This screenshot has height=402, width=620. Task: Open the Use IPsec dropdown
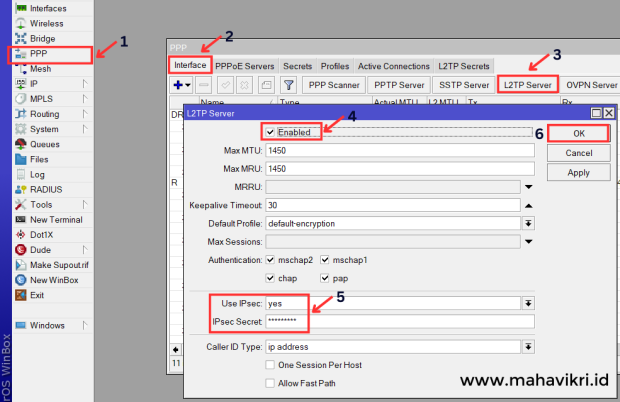pos(527,303)
